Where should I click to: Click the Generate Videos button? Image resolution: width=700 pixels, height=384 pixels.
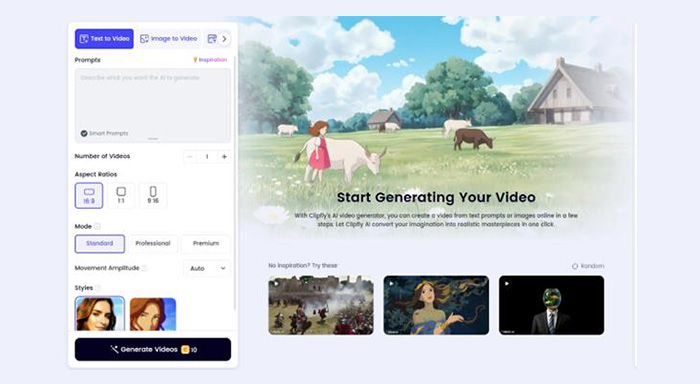(x=153, y=349)
